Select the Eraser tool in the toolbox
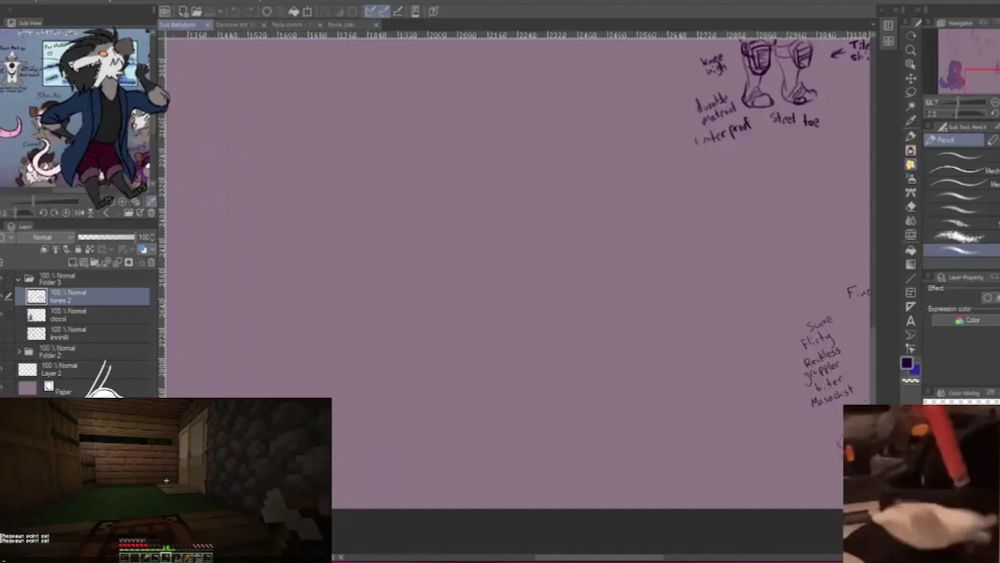Viewport: 1000px width, 563px height. (911, 207)
